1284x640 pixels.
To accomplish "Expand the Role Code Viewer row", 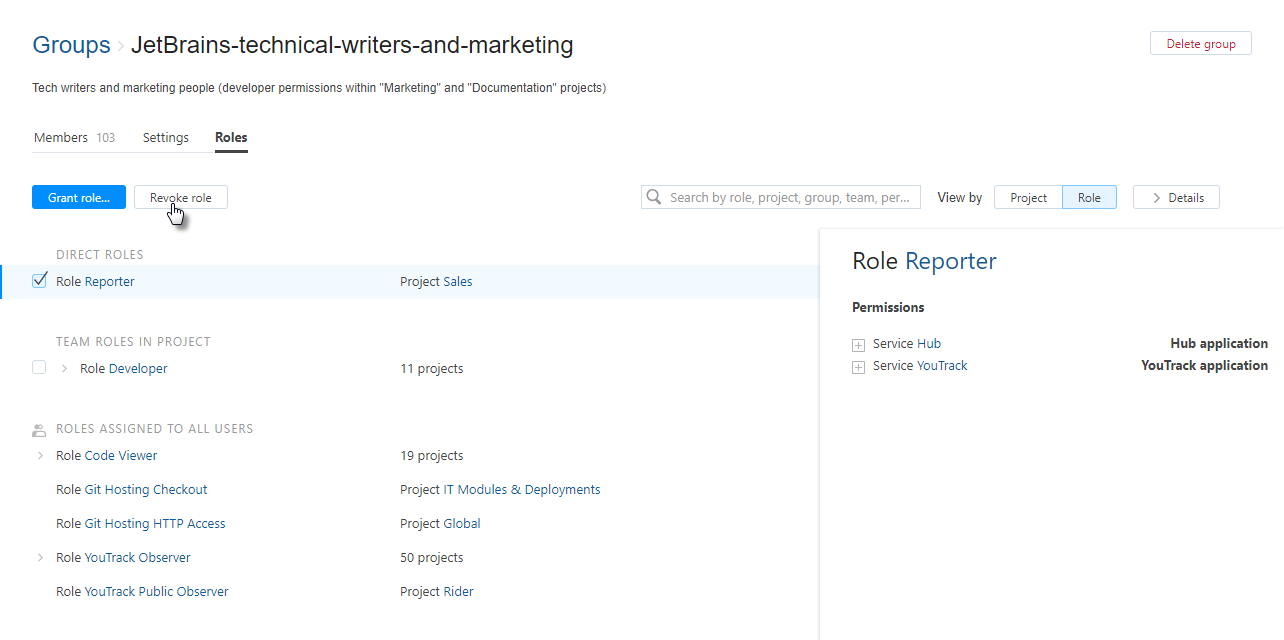I will [x=40, y=456].
